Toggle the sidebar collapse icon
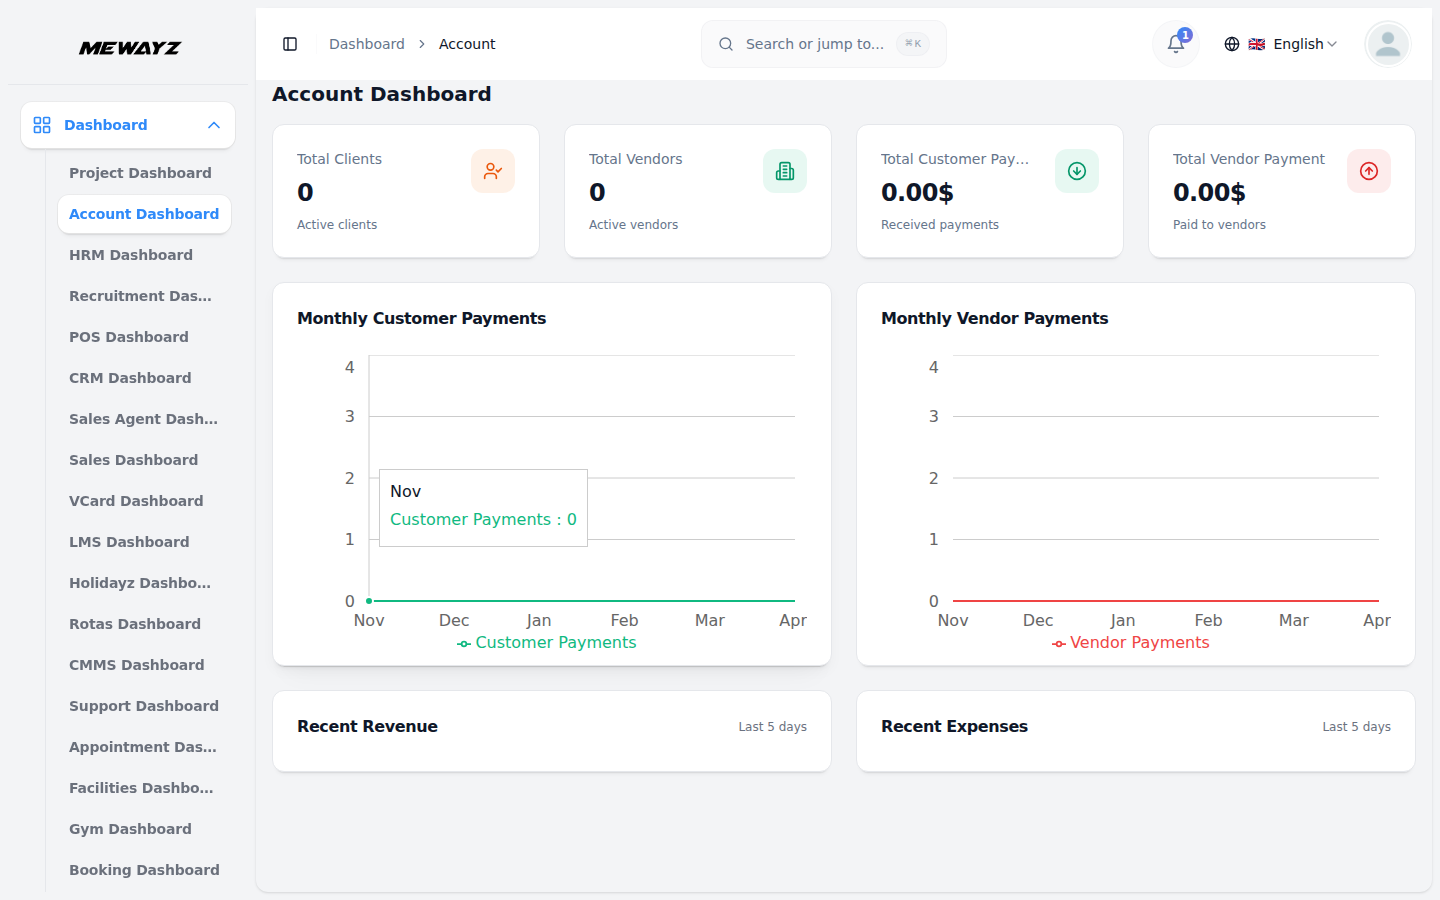1440x900 pixels. [290, 44]
